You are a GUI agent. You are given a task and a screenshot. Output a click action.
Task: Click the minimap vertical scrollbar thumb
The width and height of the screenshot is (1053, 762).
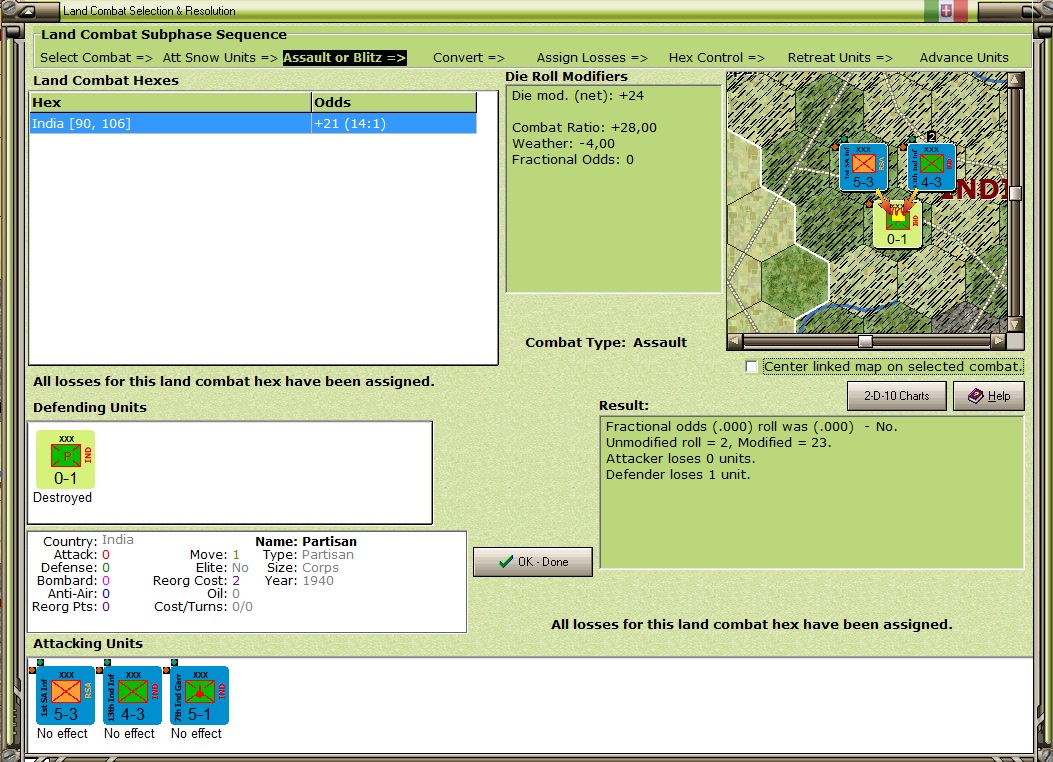1015,193
